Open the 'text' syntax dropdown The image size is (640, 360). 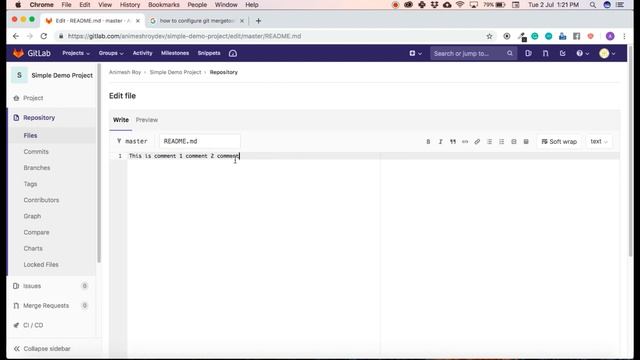pyautogui.click(x=599, y=142)
